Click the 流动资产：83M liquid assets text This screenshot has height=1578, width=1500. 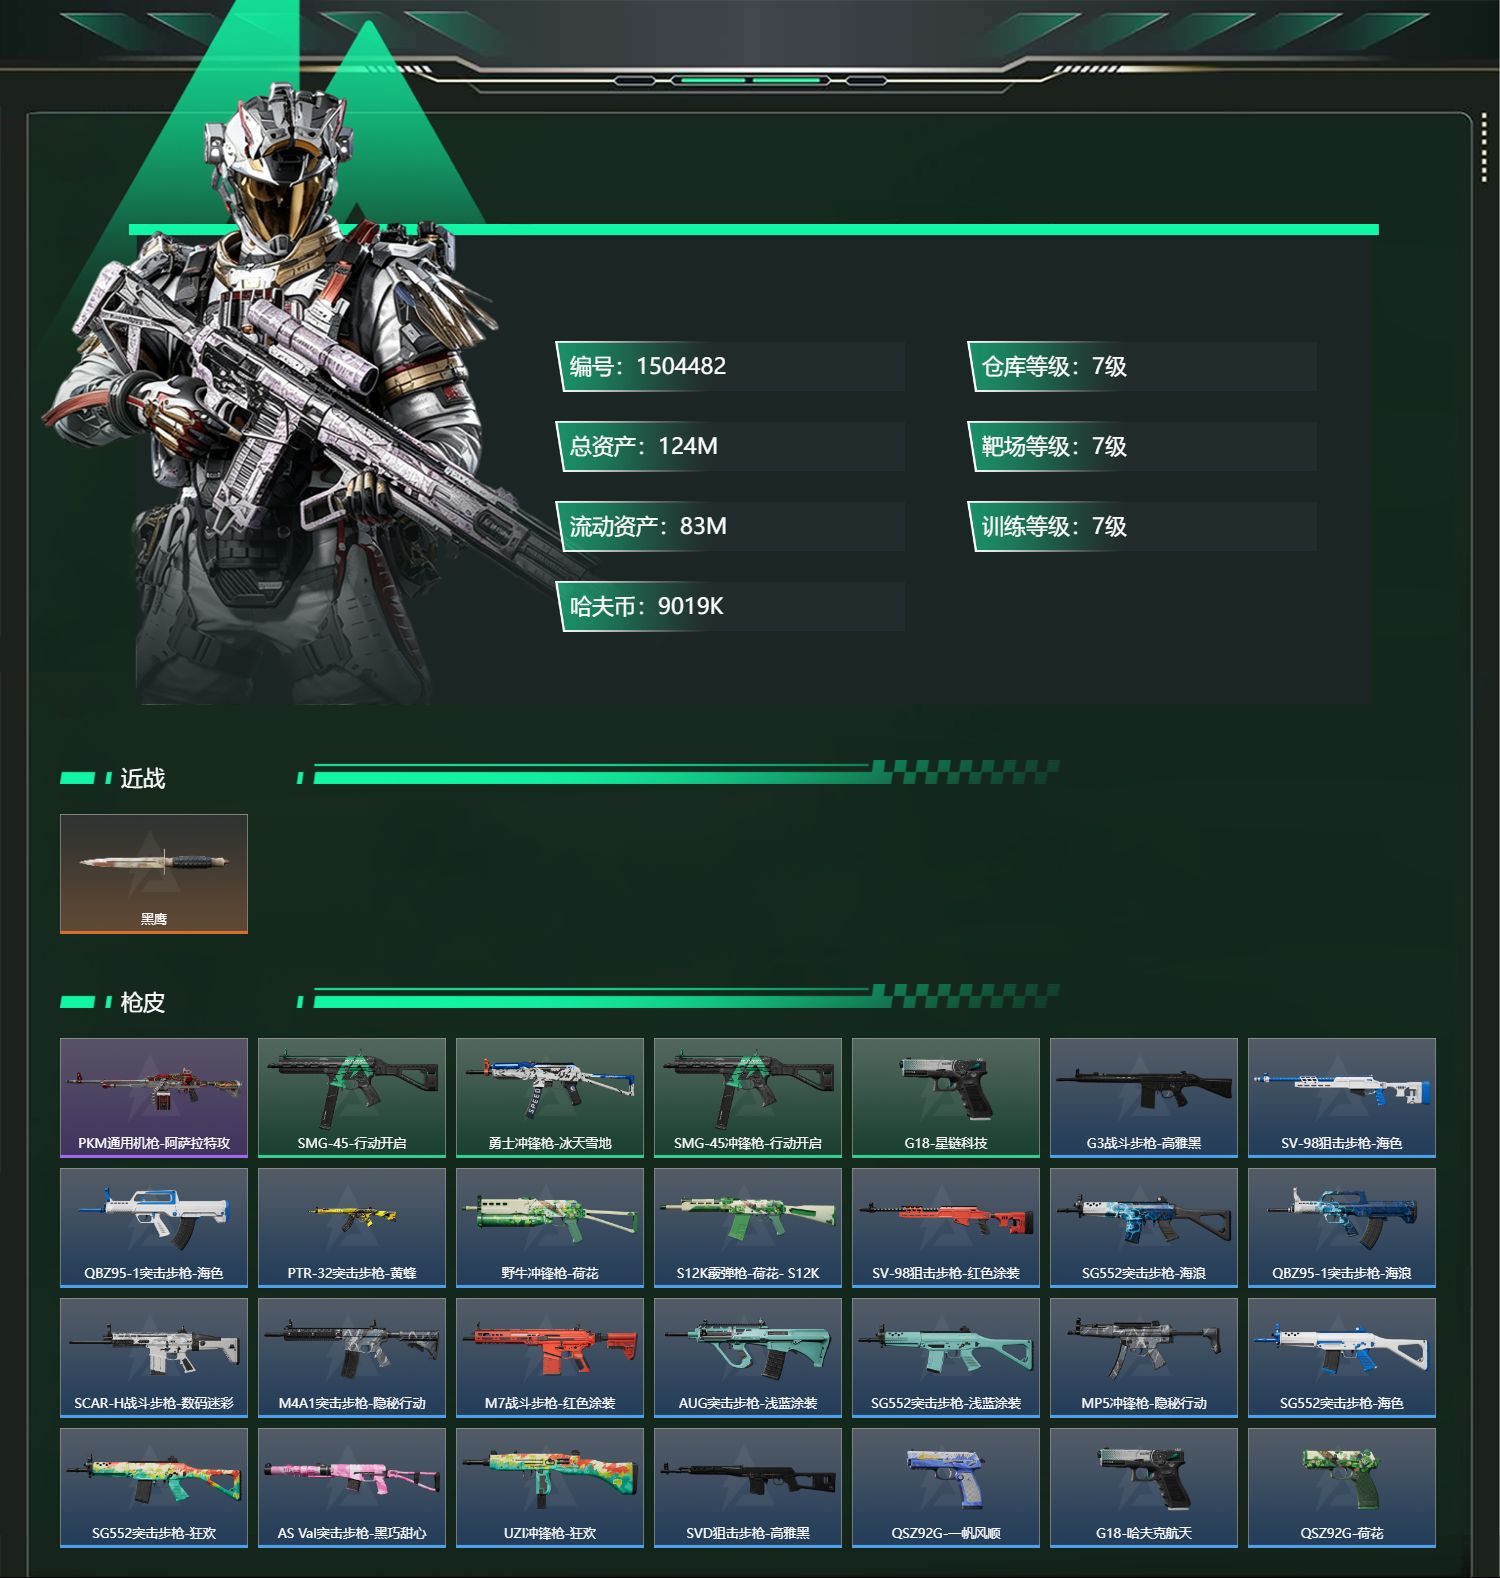(648, 526)
